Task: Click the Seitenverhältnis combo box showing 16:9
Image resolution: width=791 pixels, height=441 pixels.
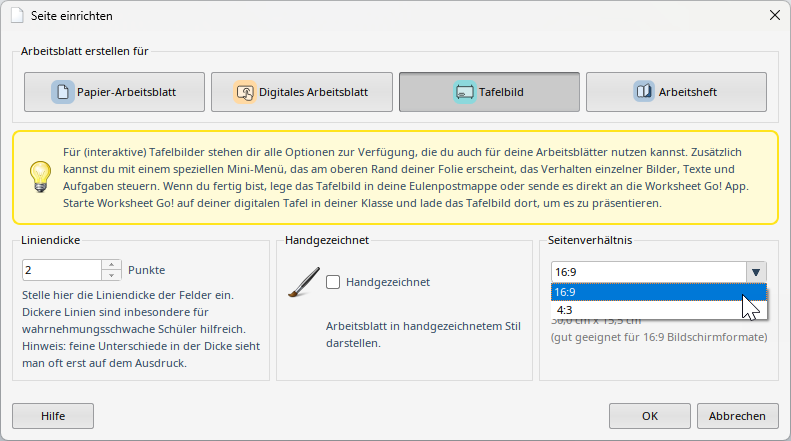Action: [x=649, y=272]
